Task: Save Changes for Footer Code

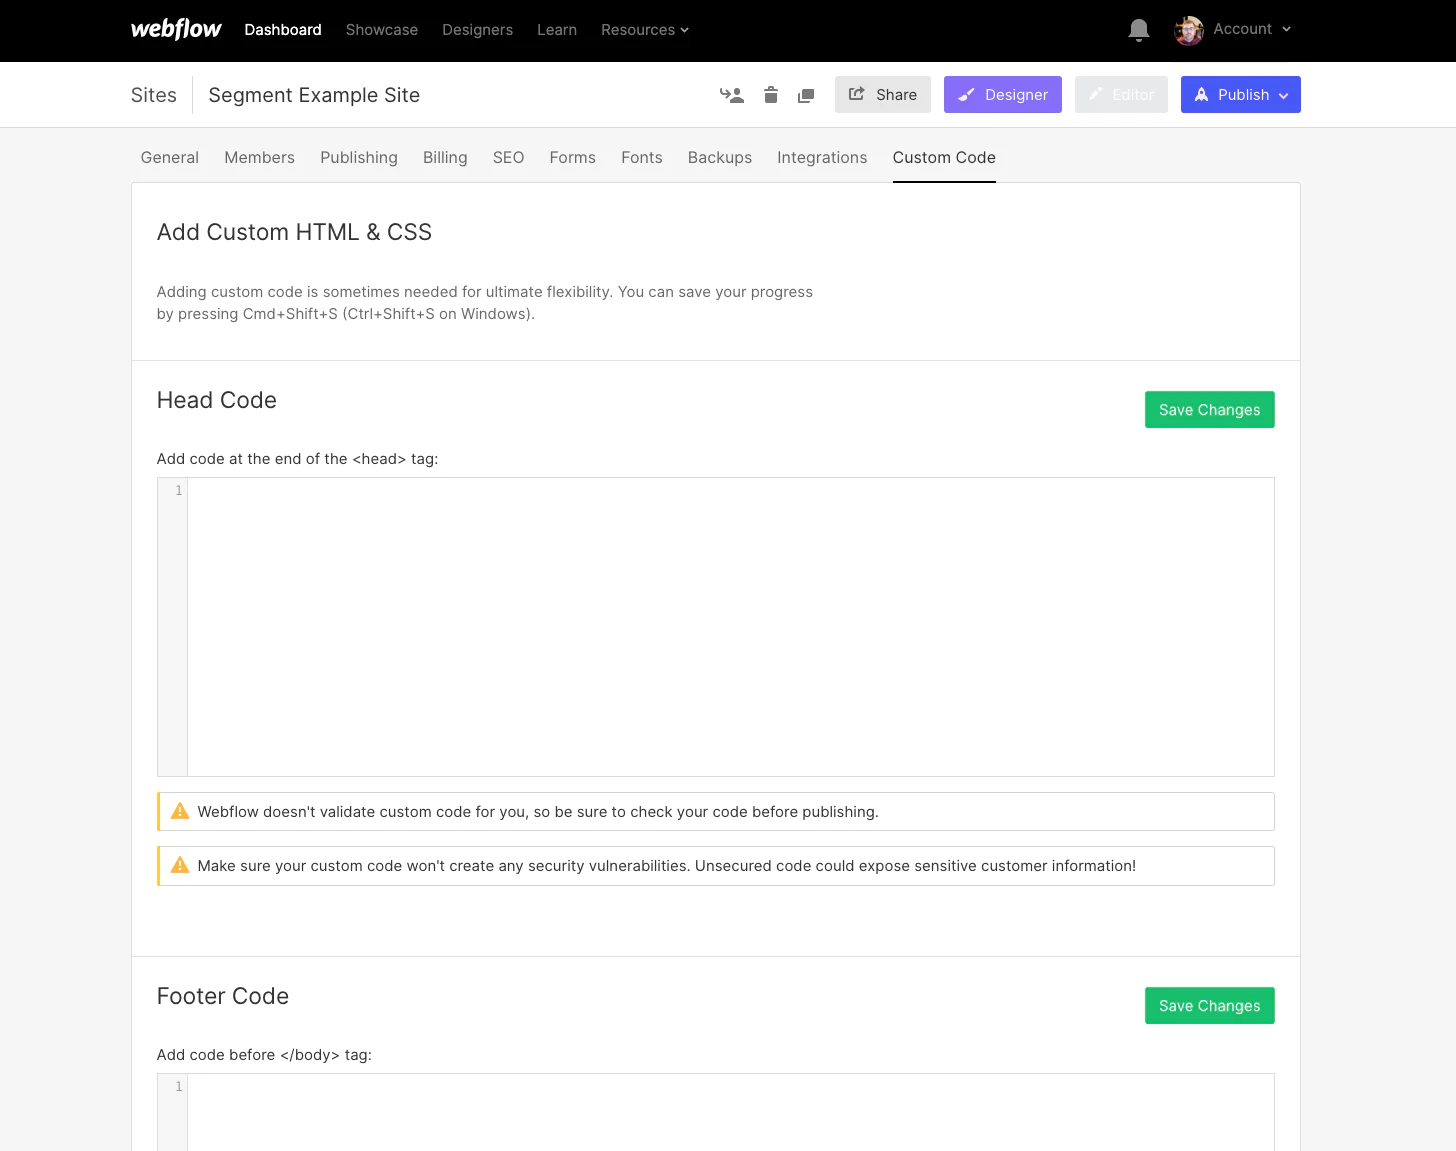Action: point(1209,1006)
